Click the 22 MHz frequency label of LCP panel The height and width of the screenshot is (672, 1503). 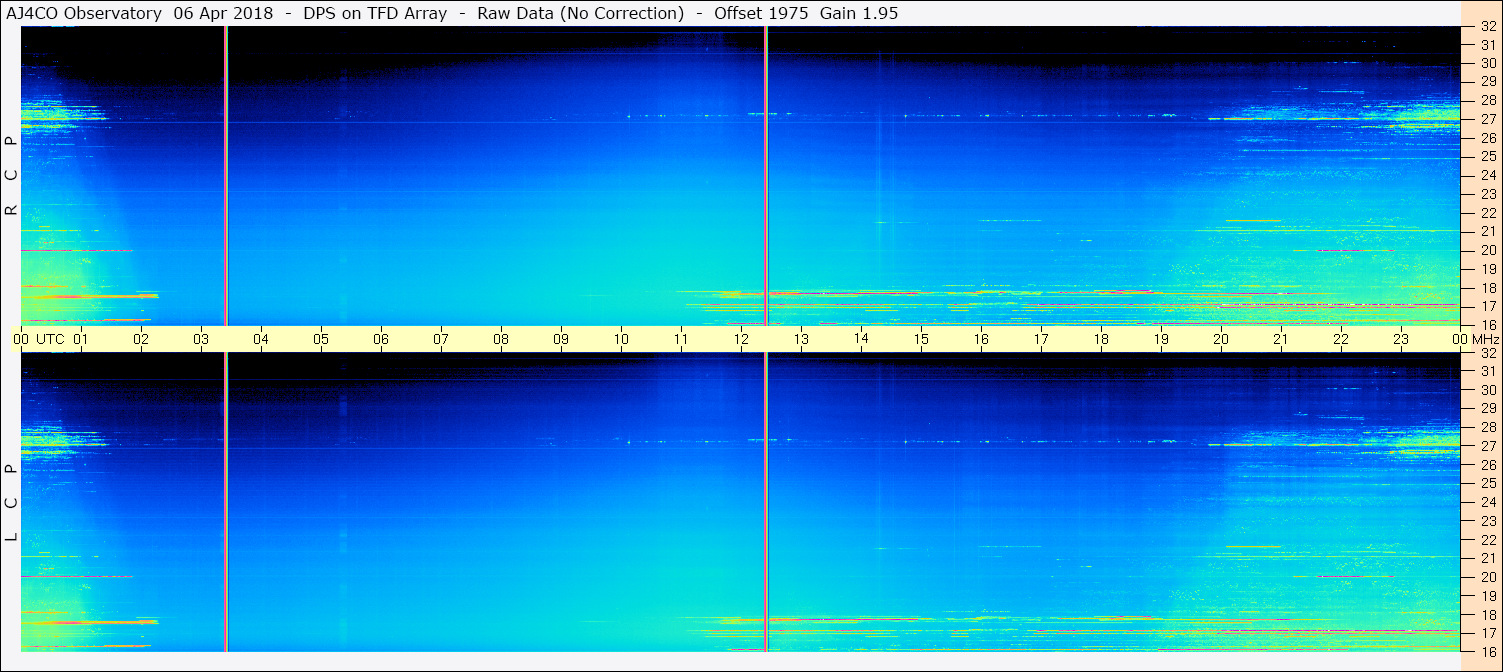click(x=1487, y=539)
